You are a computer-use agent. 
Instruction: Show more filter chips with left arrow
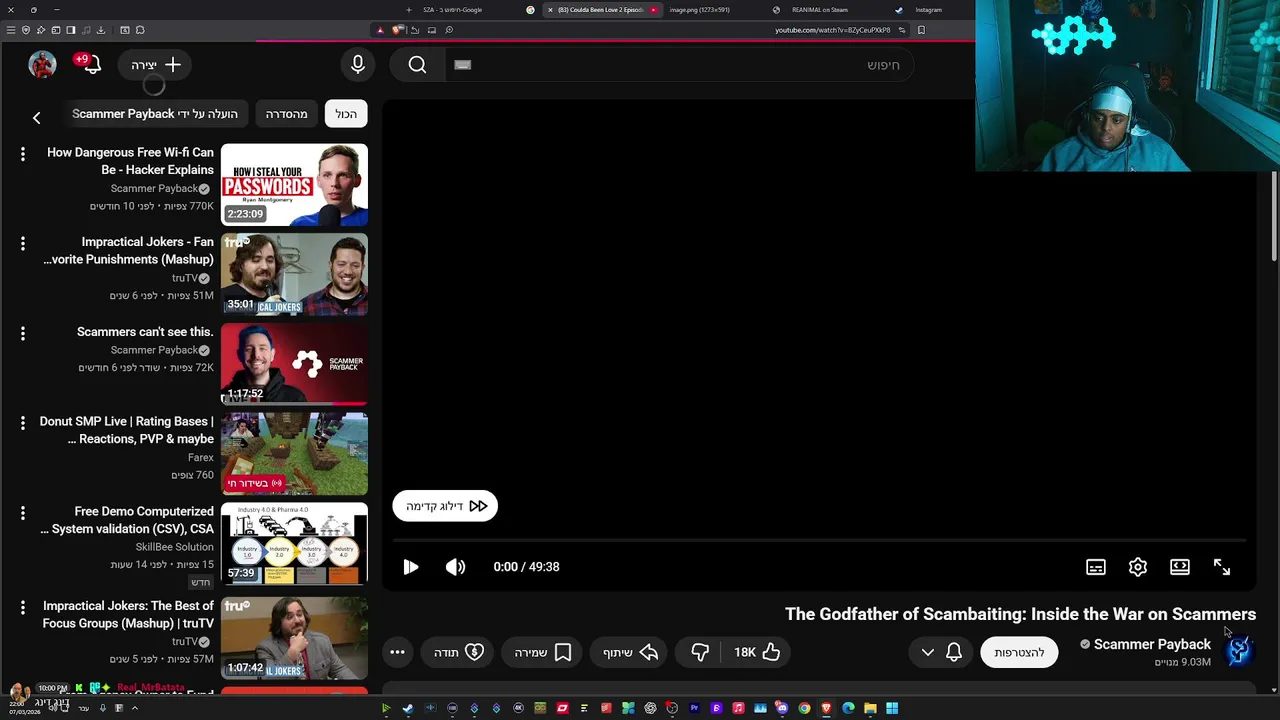click(36, 118)
